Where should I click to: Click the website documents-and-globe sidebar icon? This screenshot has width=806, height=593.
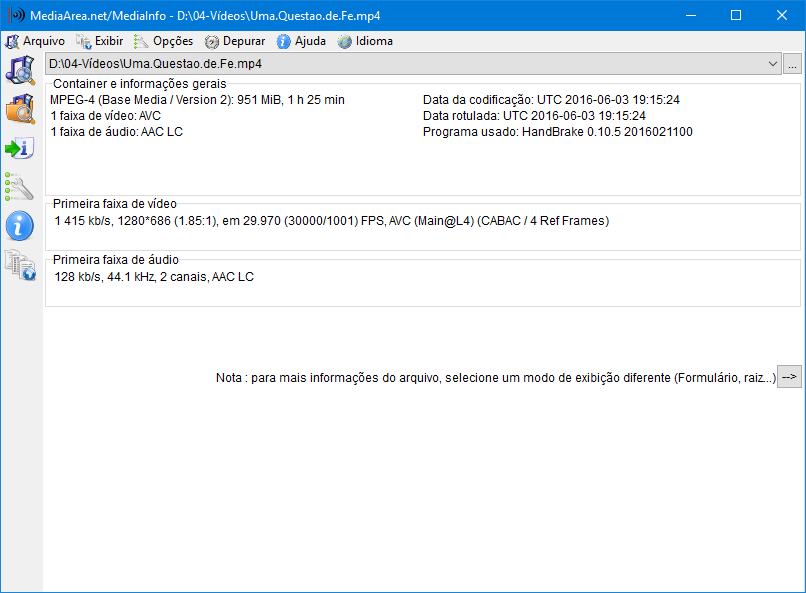[21, 265]
